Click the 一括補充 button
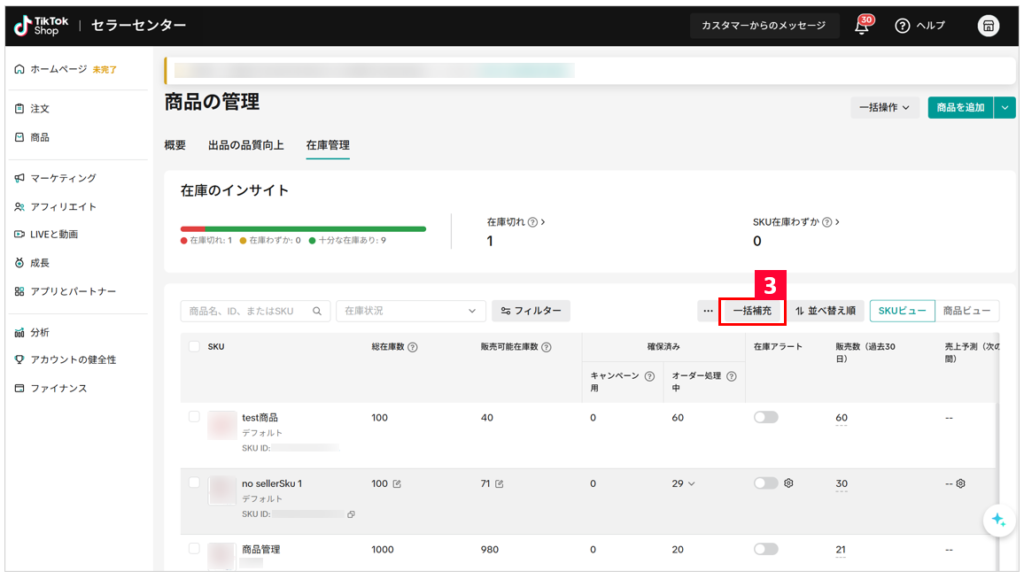This screenshot has width=1024, height=579. point(752,311)
